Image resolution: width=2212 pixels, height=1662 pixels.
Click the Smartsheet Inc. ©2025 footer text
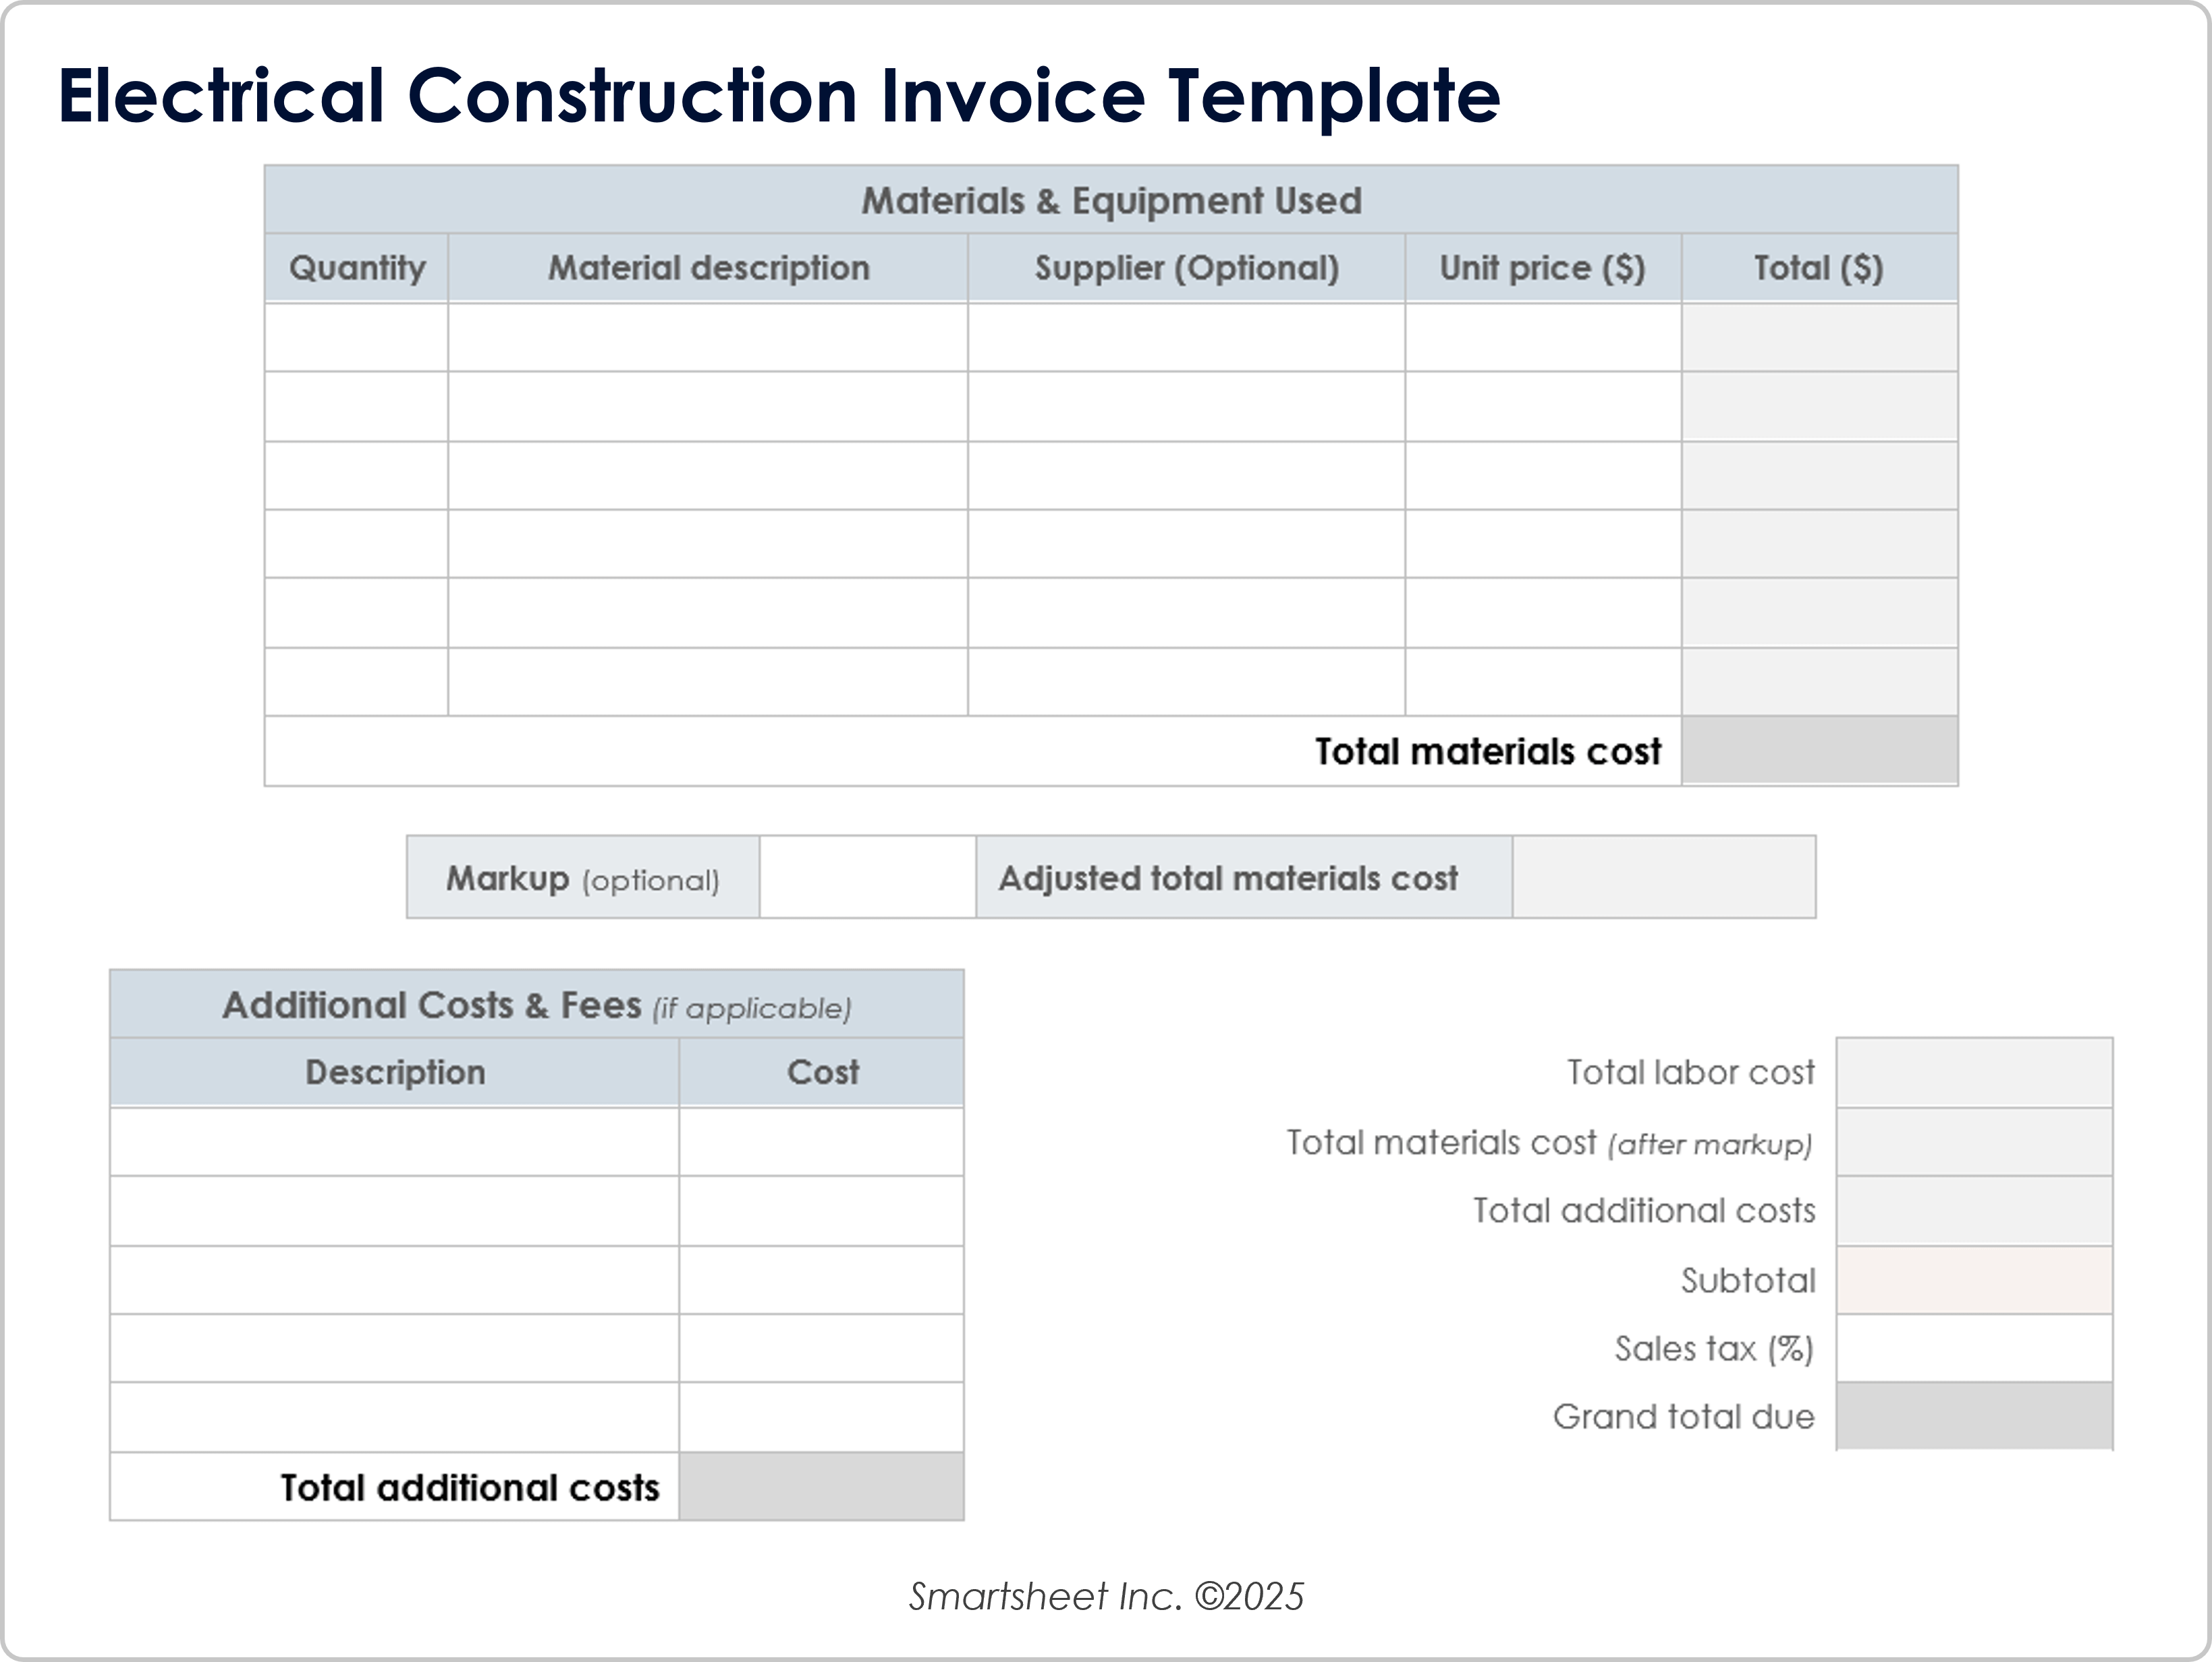click(1106, 1596)
